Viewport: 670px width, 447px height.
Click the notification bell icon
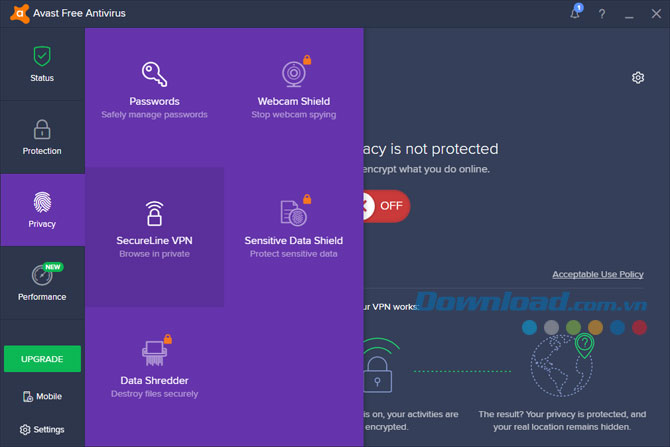(575, 13)
